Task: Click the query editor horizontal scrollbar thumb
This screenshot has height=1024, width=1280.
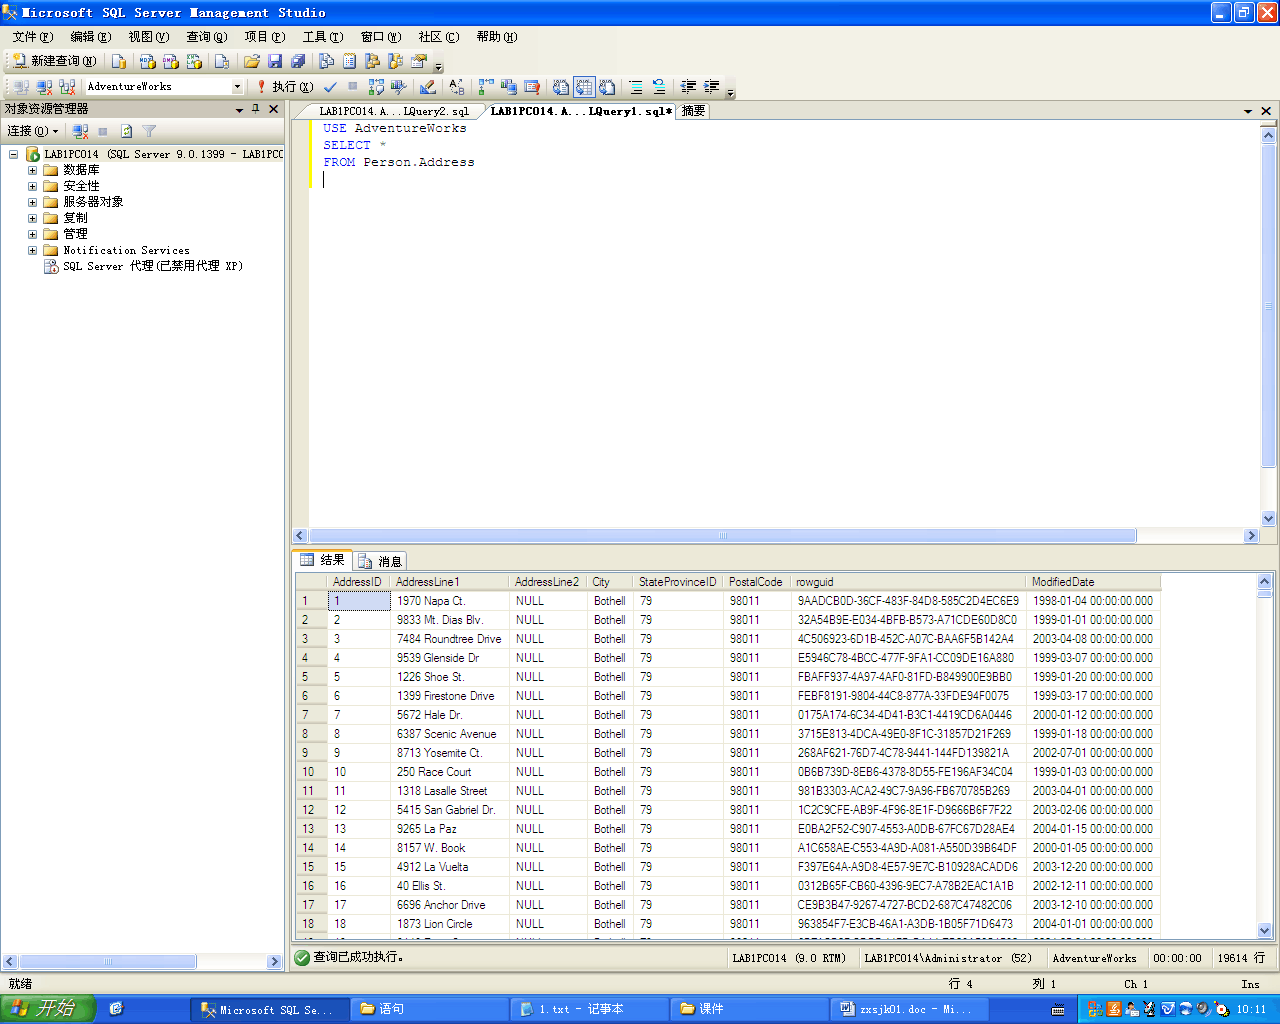Action: click(x=723, y=536)
